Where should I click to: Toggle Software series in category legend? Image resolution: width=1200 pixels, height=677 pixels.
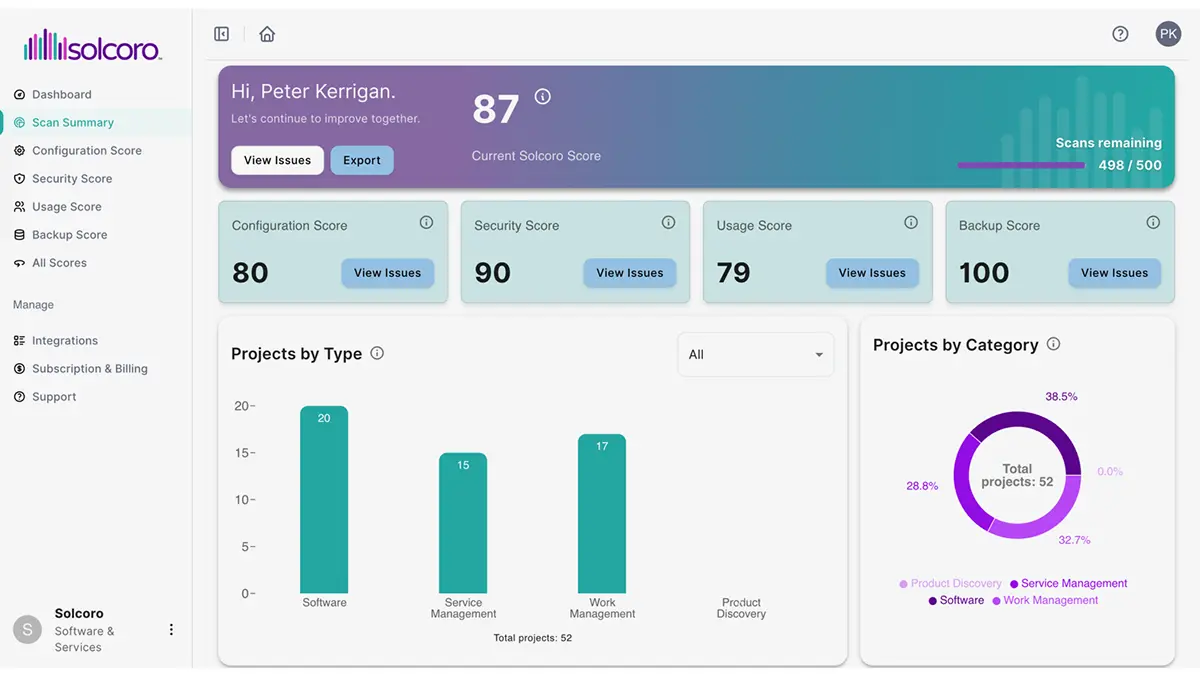point(956,600)
